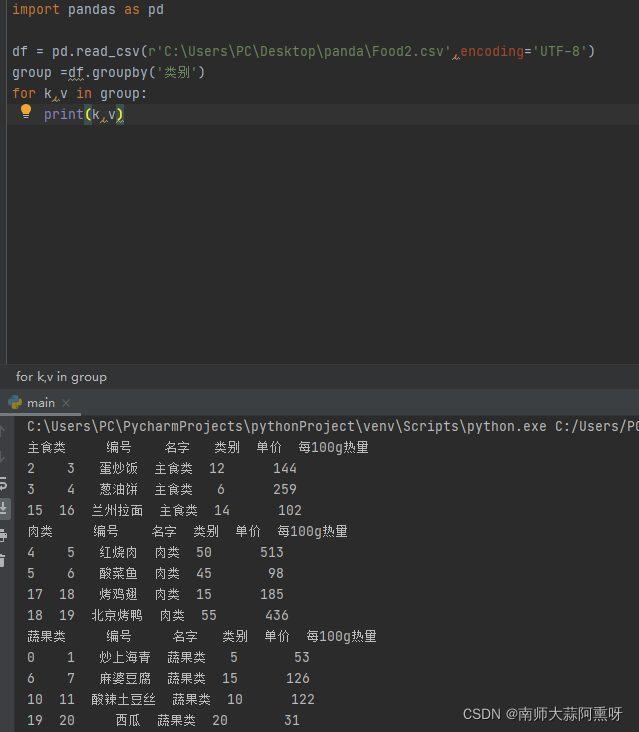Image resolution: width=639 pixels, height=732 pixels.
Task: Click the value 144 in the 蛋炒饭 row
Action: pos(285,468)
